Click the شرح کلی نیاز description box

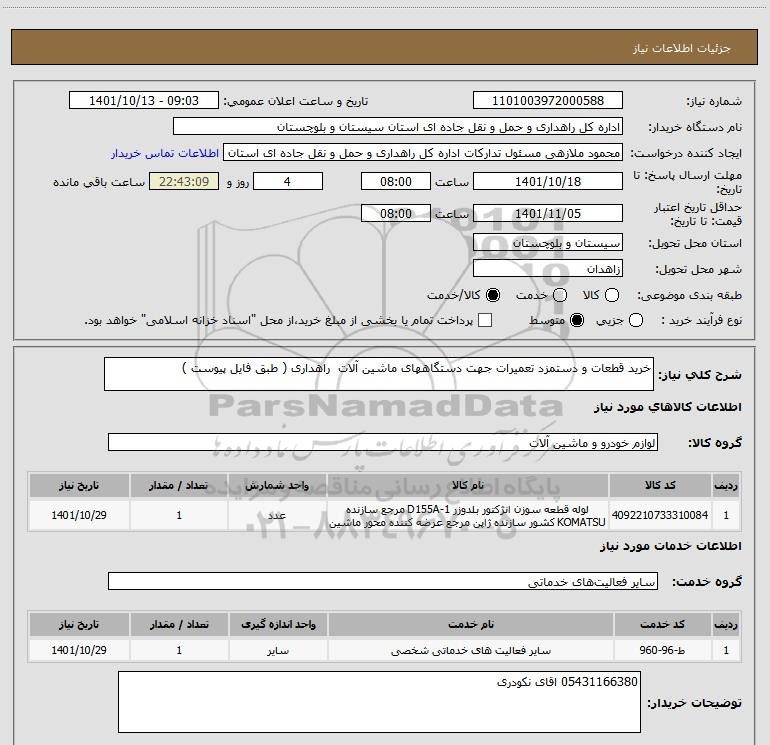click(x=379, y=374)
